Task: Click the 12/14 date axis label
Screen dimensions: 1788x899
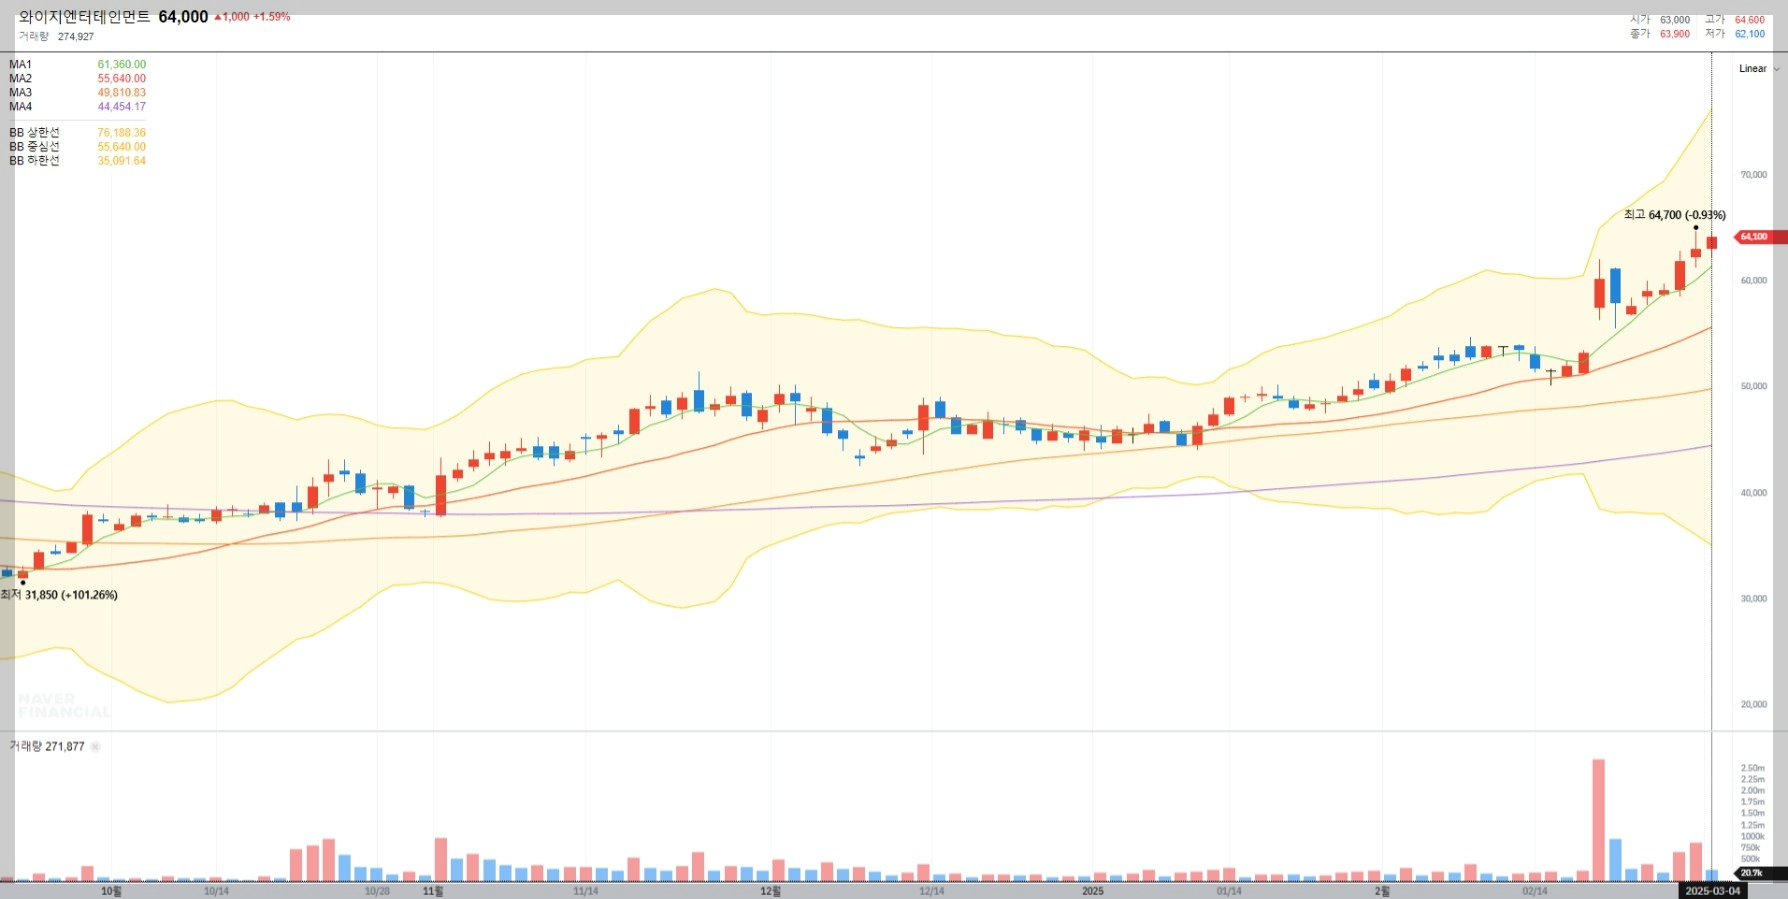Action: pos(931,891)
